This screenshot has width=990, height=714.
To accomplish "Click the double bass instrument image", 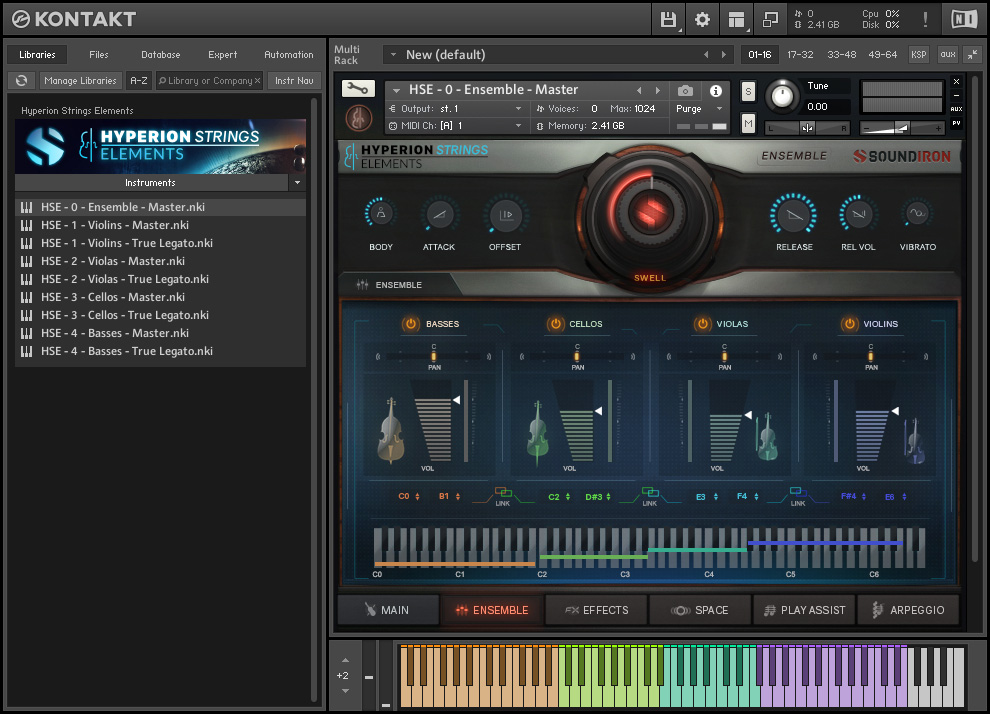I will coord(391,431).
